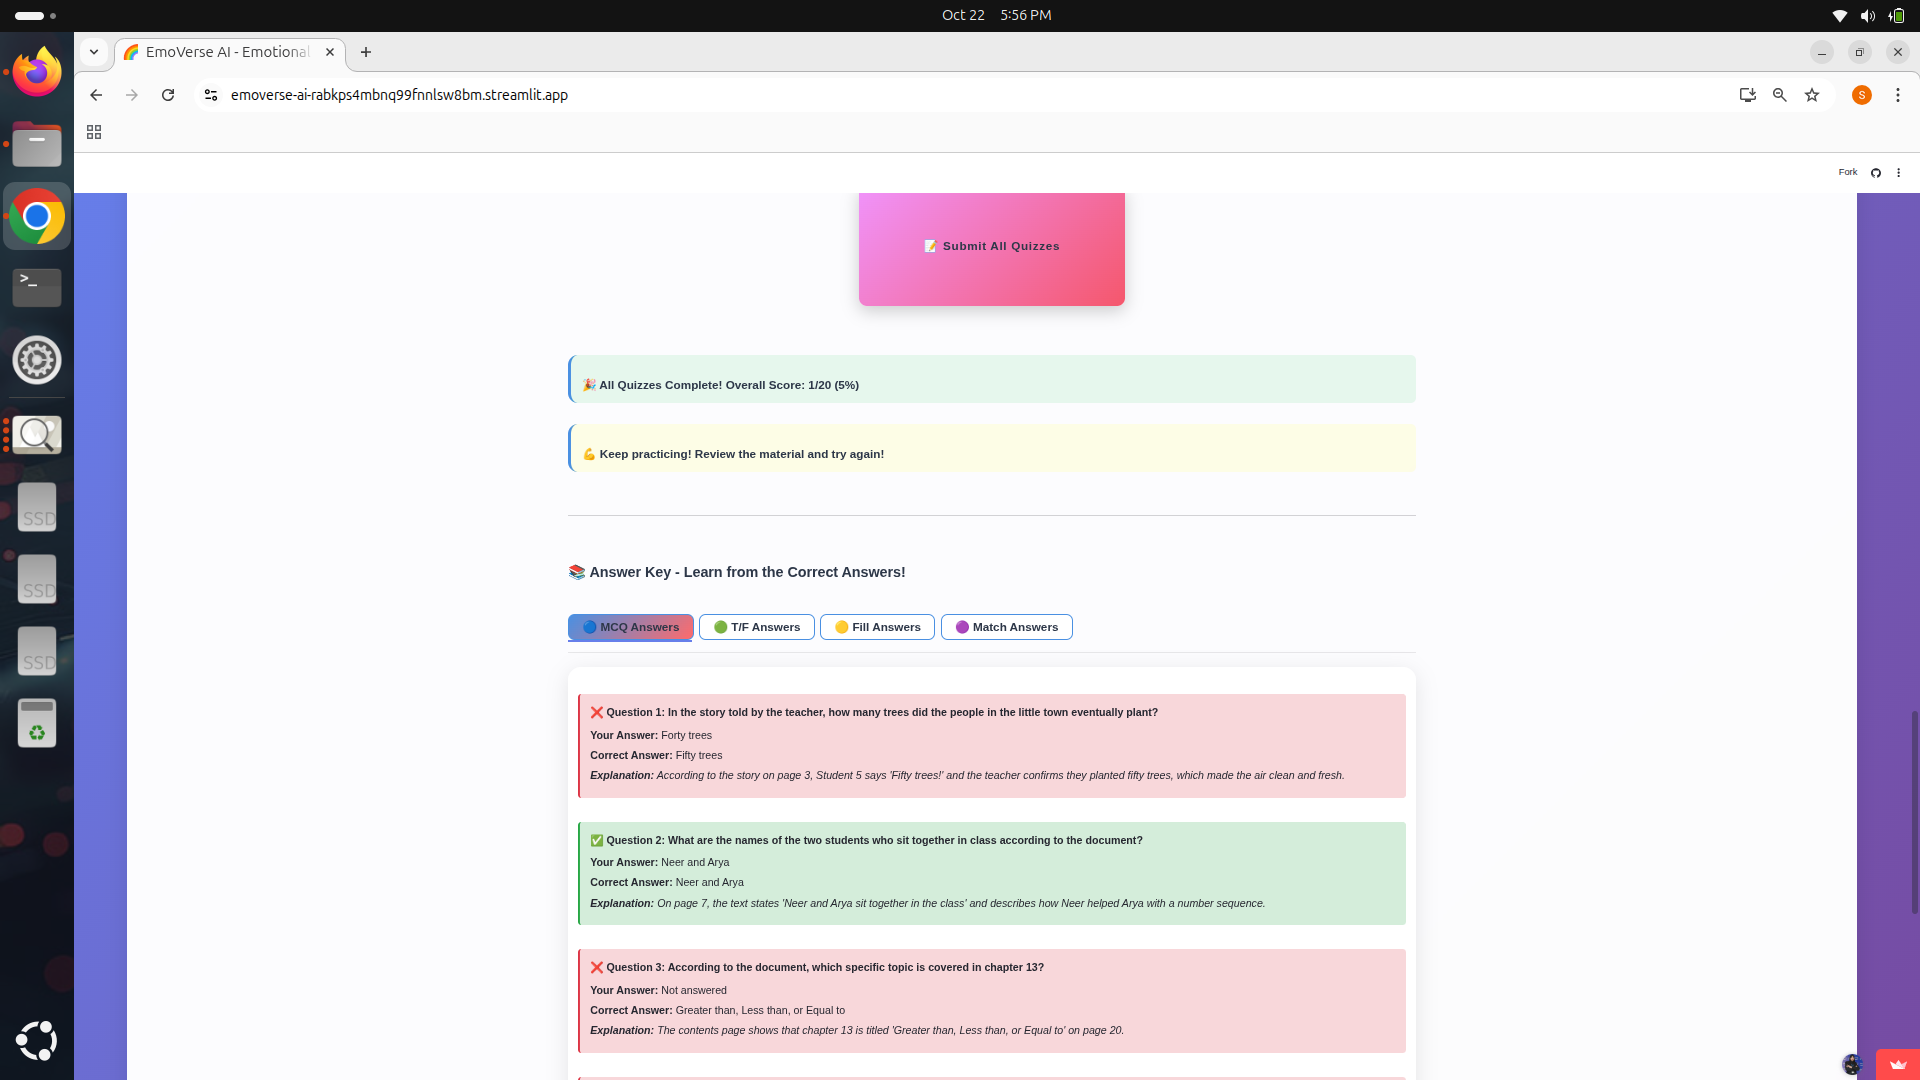Open the red Streamlit crown badge
Image resolution: width=1920 pixels, height=1080 pixels.
[1897, 1064]
